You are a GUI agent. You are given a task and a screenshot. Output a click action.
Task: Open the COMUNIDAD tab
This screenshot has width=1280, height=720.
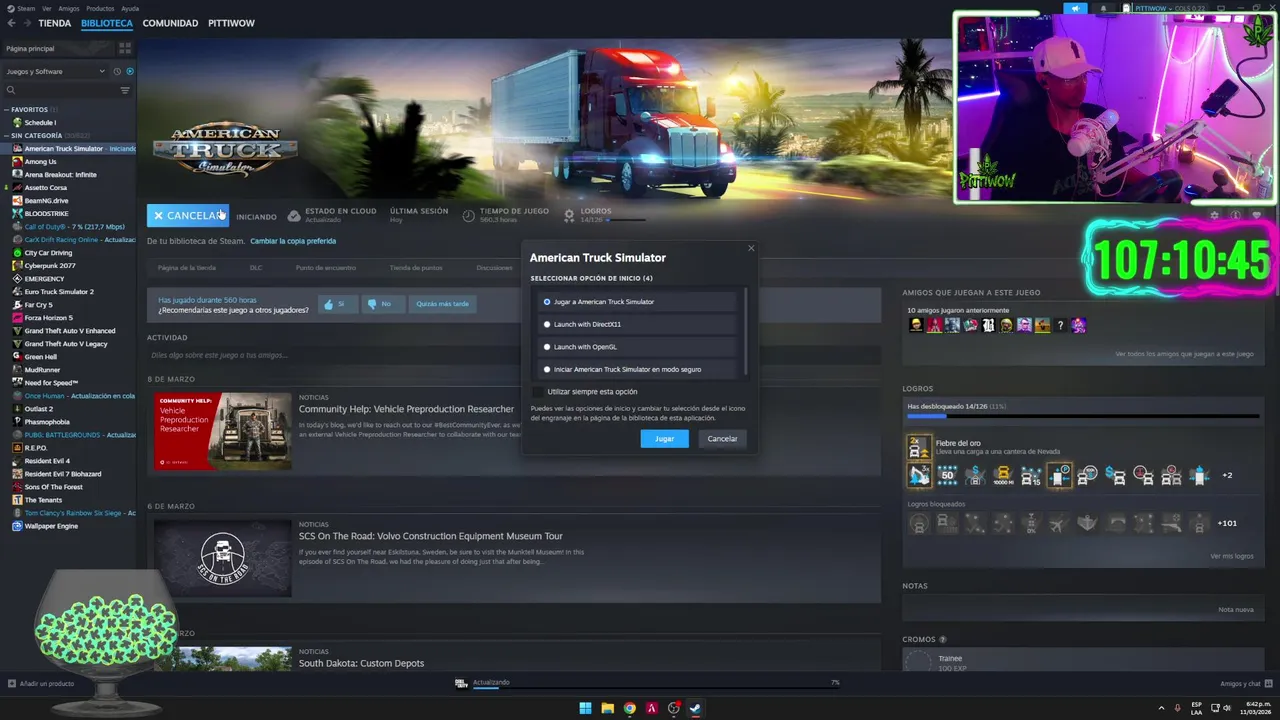click(170, 23)
